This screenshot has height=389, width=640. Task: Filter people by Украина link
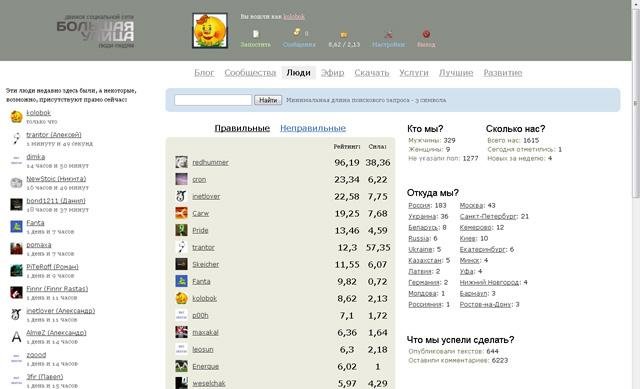(x=422, y=216)
